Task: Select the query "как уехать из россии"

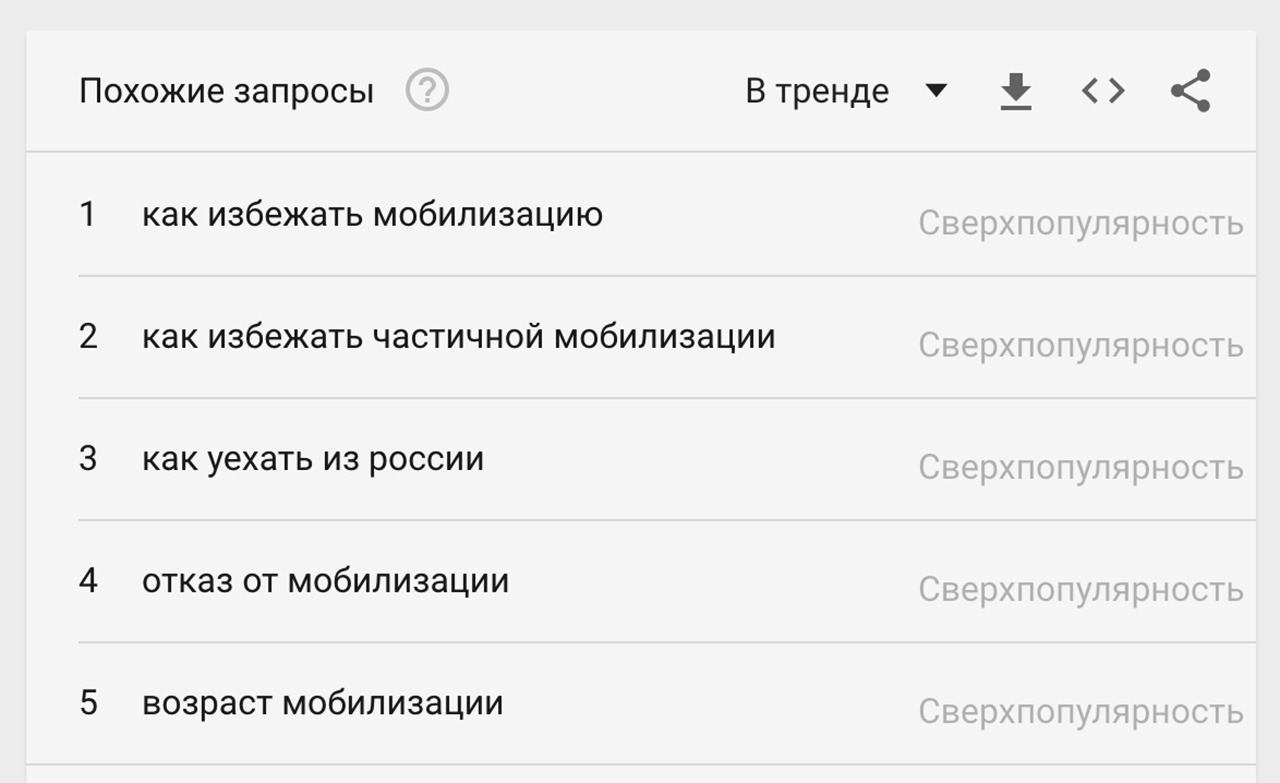Action: (x=313, y=459)
